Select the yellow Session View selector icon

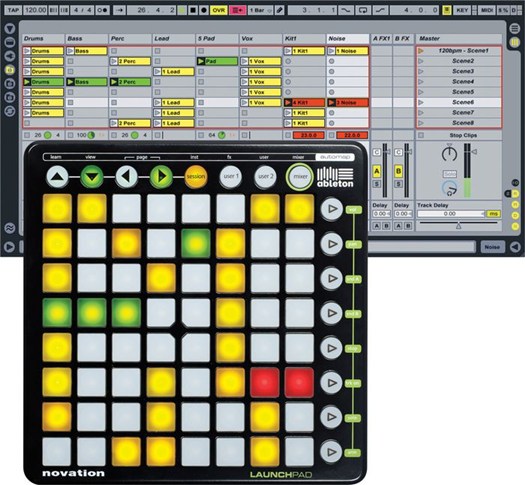click(x=514, y=42)
